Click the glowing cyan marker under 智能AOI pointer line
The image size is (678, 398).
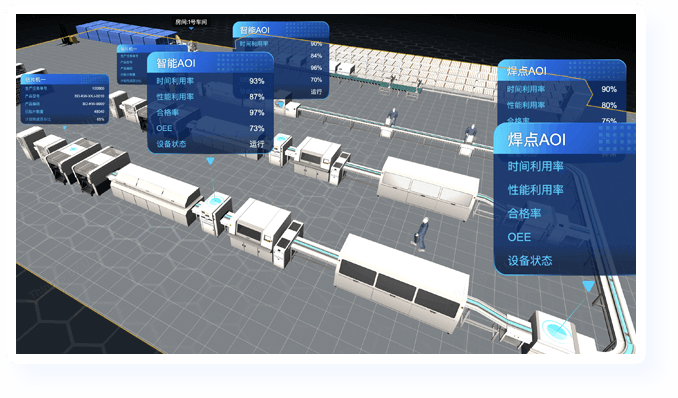(x=215, y=202)
